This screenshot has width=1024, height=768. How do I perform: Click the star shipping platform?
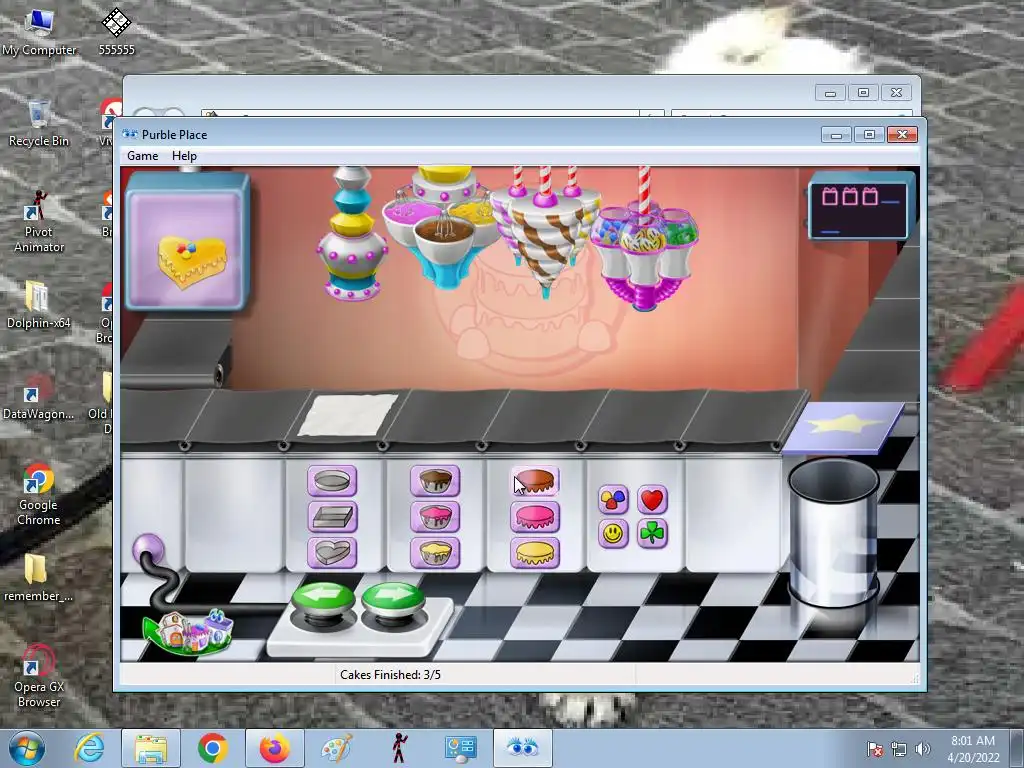point(844,426)
